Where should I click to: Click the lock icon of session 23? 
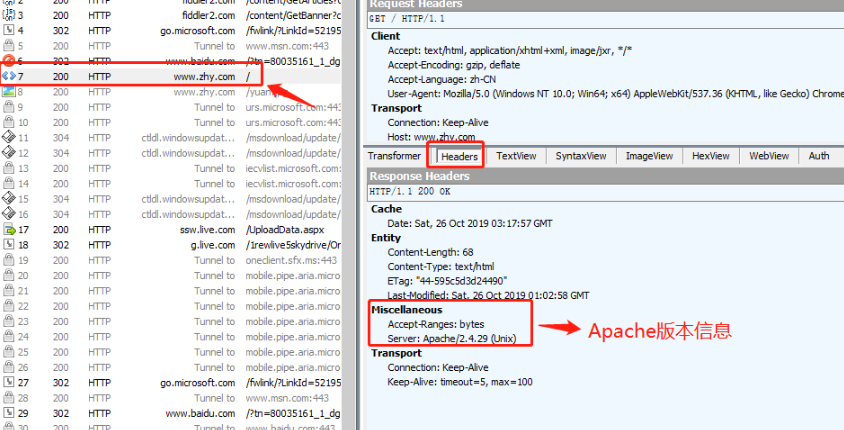pos(9,321)
